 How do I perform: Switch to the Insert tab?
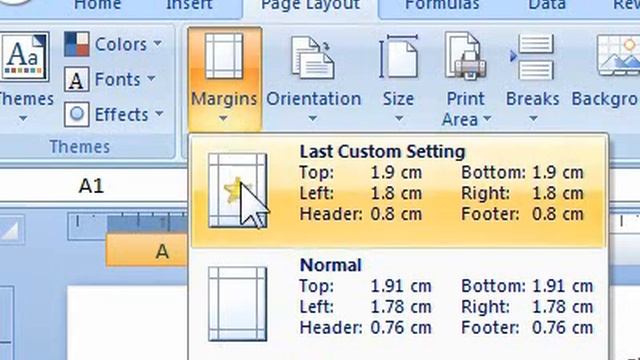[x=189, y=5]
